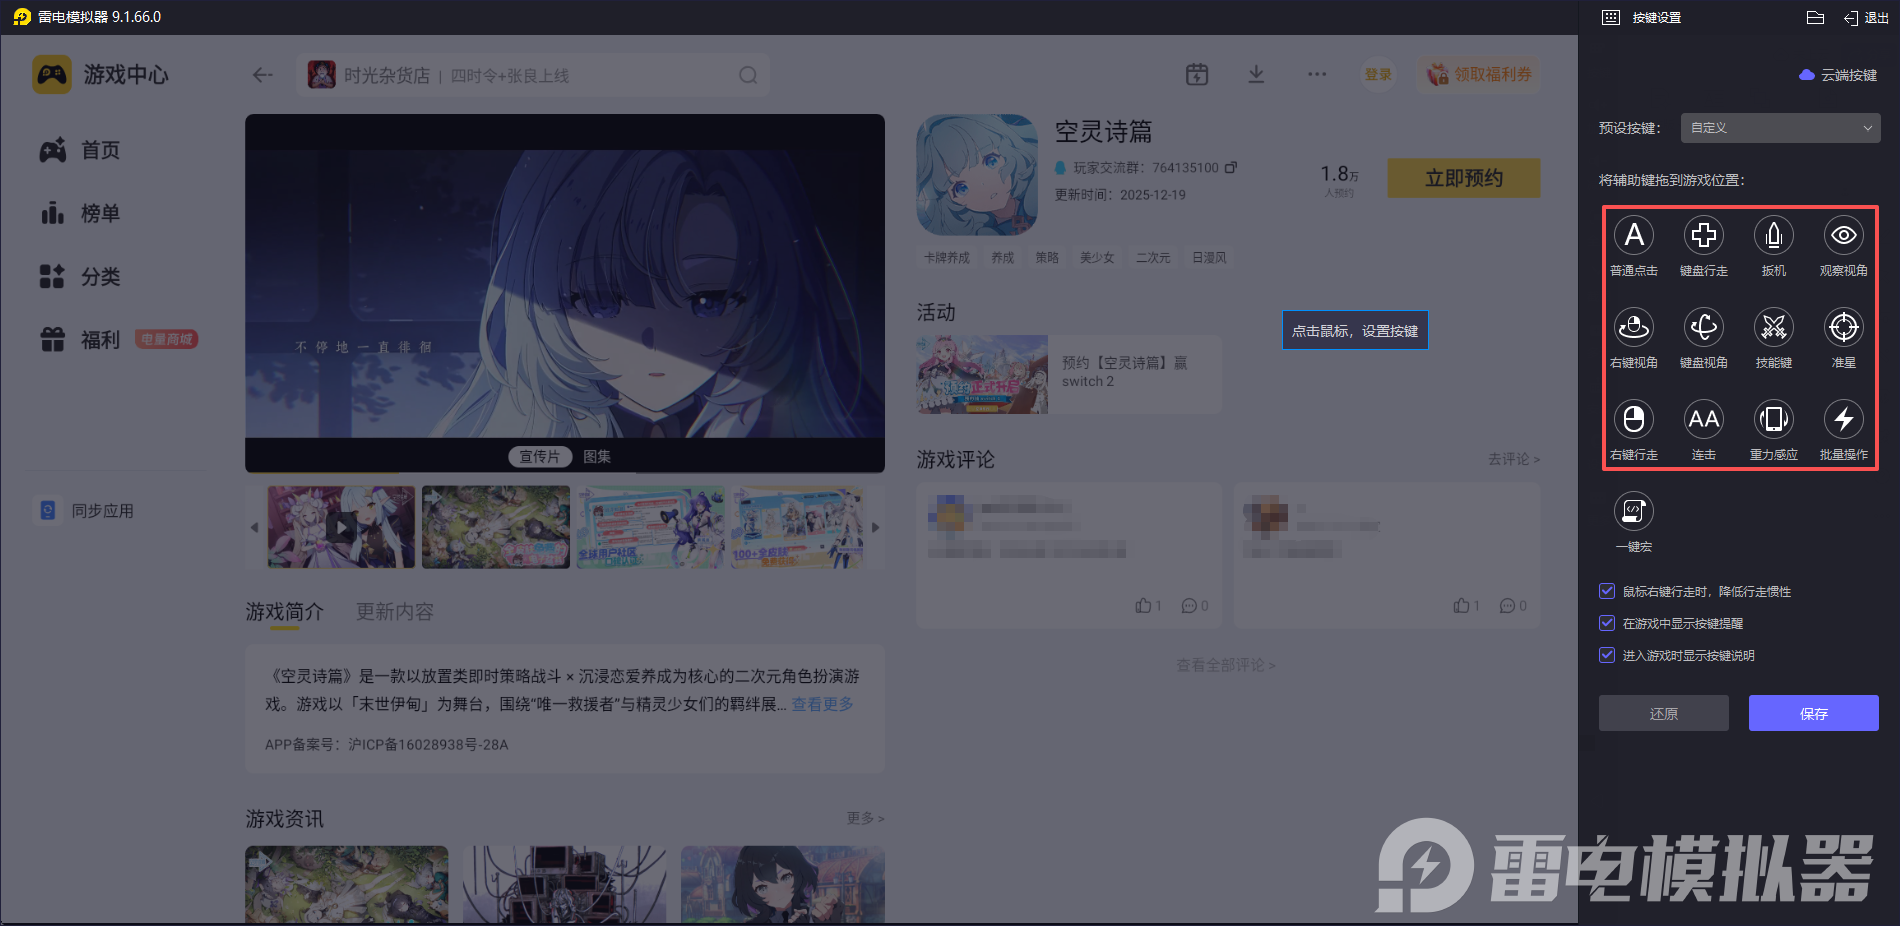Click the 游戏中心 gamepad logo
The height and width of the screenshot is (926, 1900).
point(52,75)
